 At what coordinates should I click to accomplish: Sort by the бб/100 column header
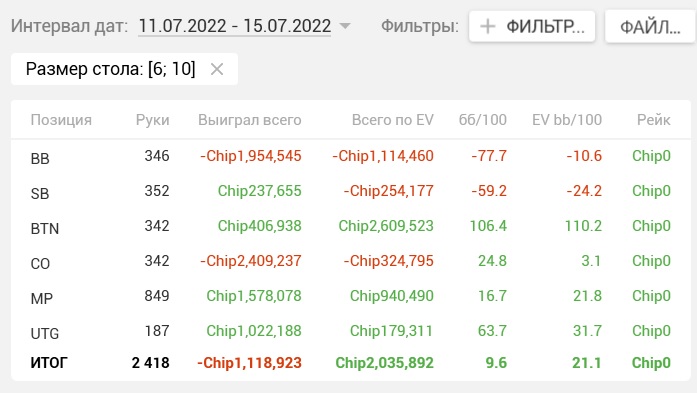[x=483, y=120]
